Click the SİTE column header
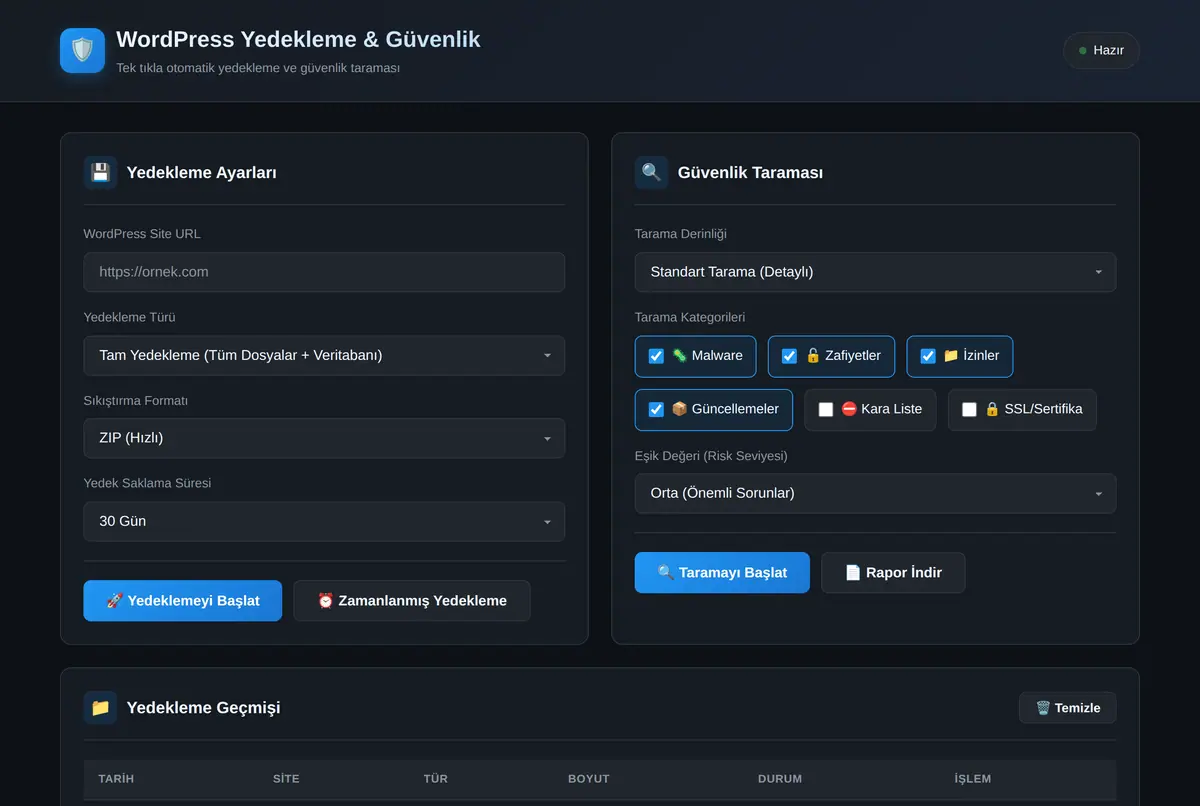The image size is (1200, 806). [286, 779]
